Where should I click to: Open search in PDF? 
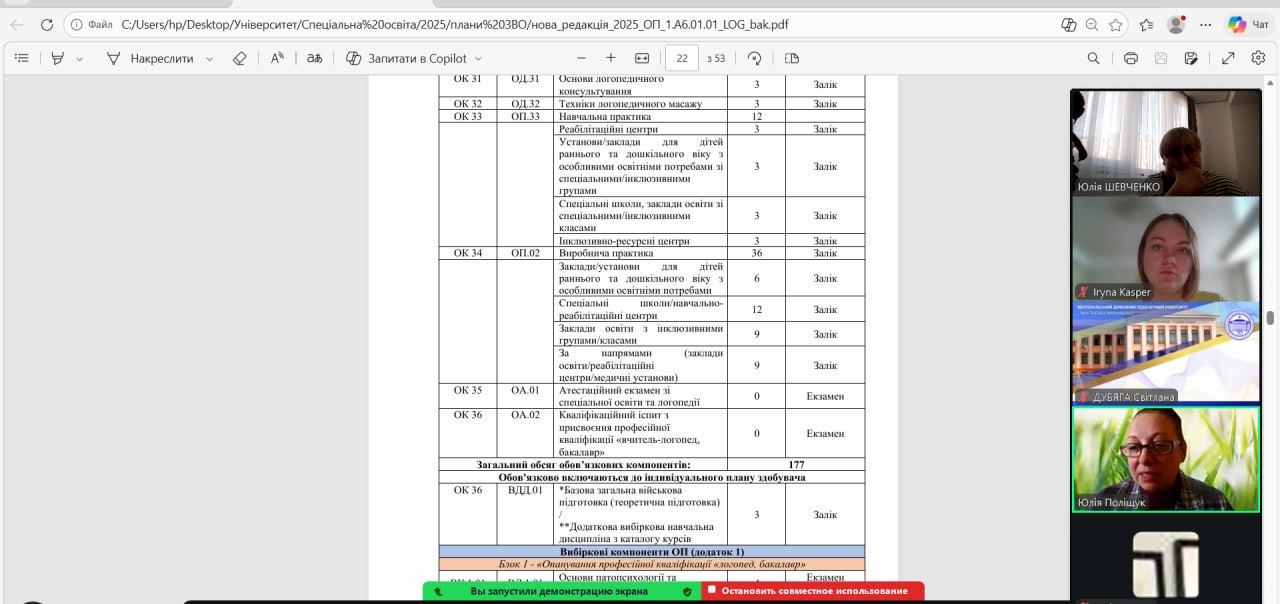(x=1093, y=58)
